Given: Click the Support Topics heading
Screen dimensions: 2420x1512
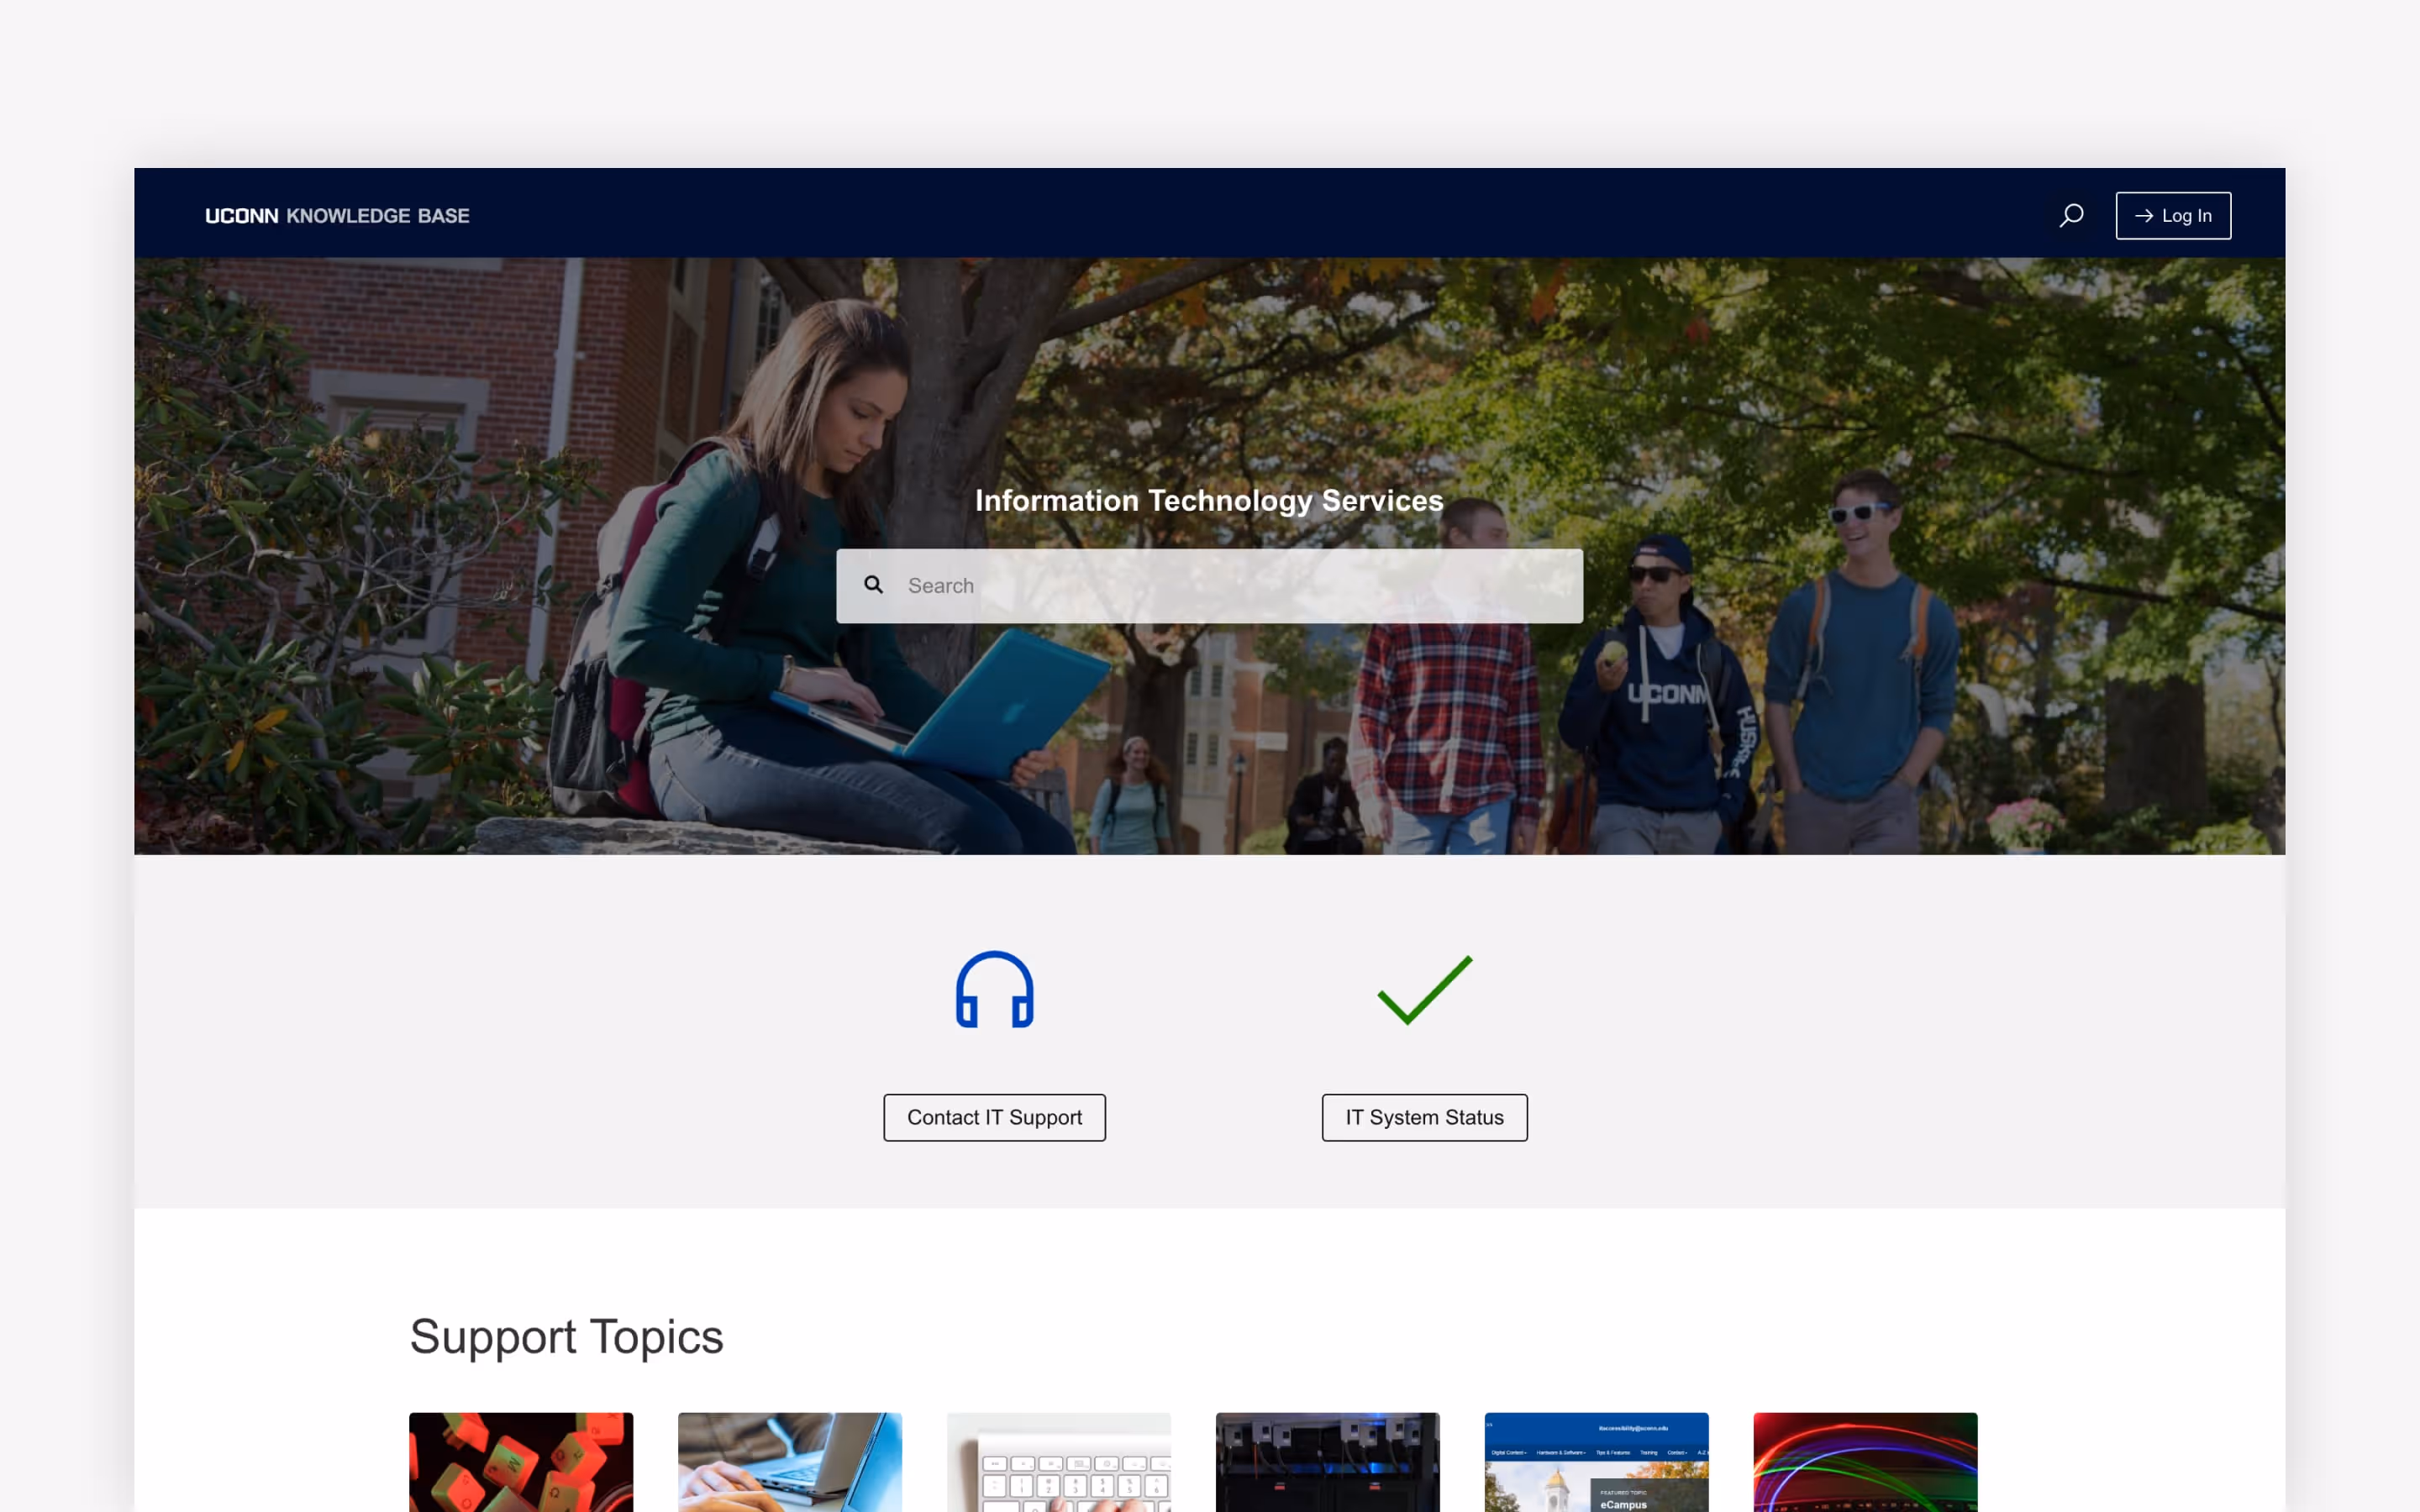Looking at the screenshot, I should click(566, 1336).
